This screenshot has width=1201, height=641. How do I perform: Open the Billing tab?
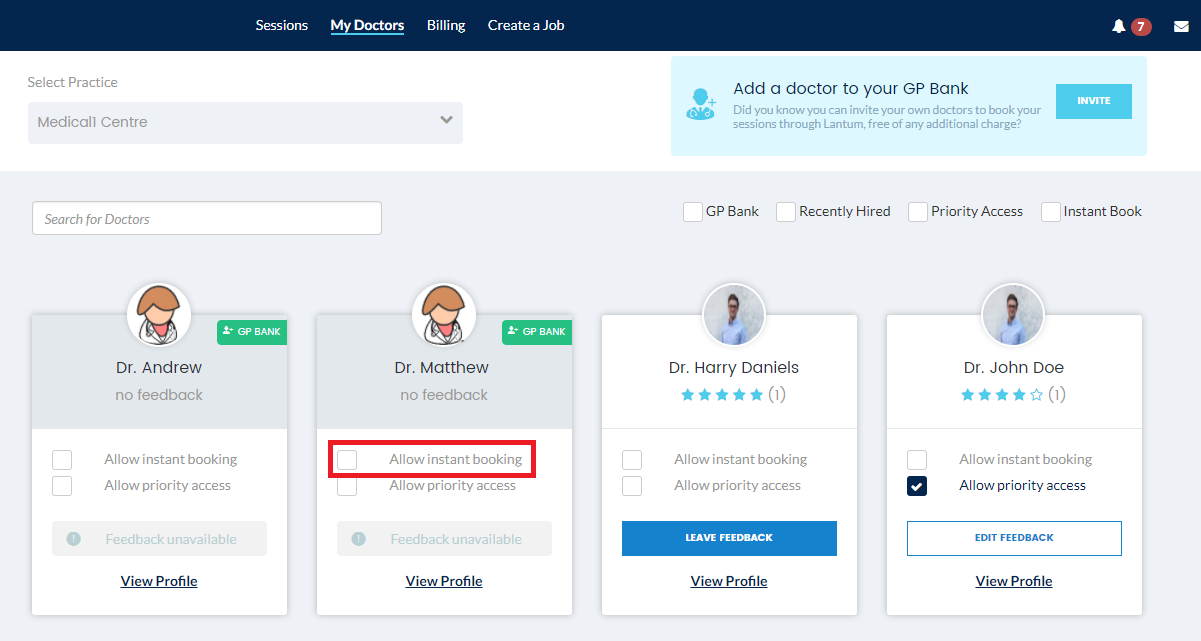point(446,26)
